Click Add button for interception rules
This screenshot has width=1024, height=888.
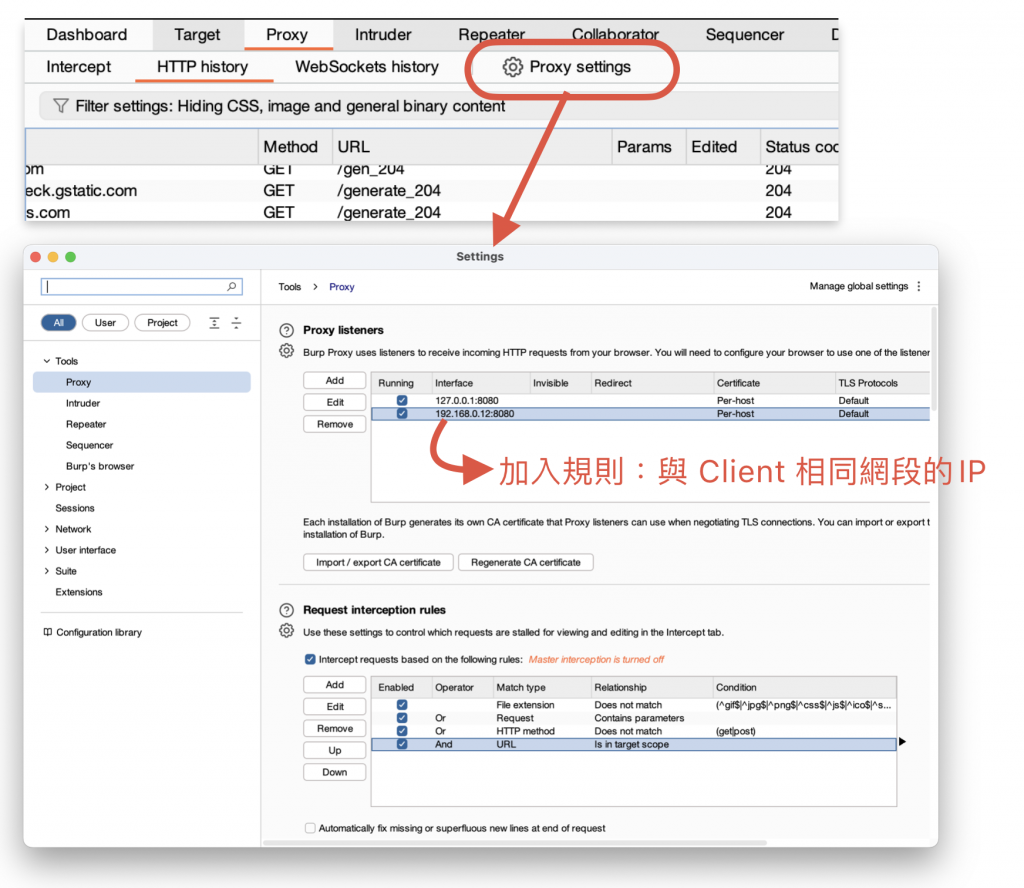(x=335, y=685)
